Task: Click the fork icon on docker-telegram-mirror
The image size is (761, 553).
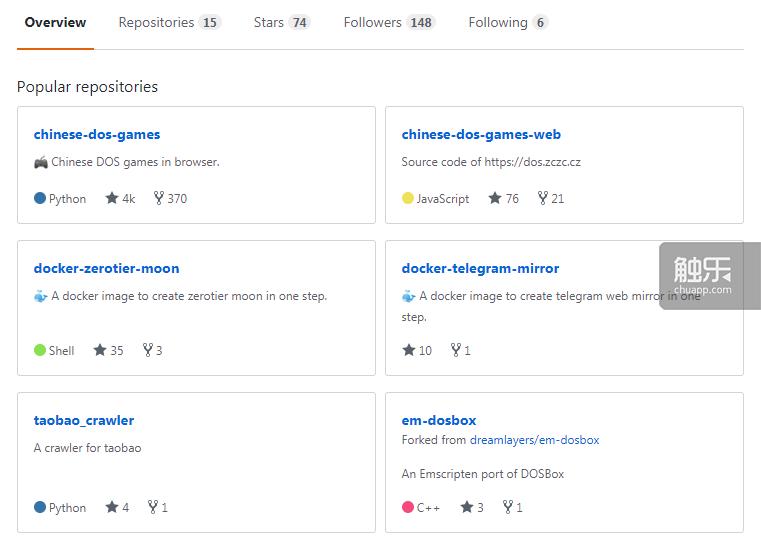Action: [x=456, y=350]
